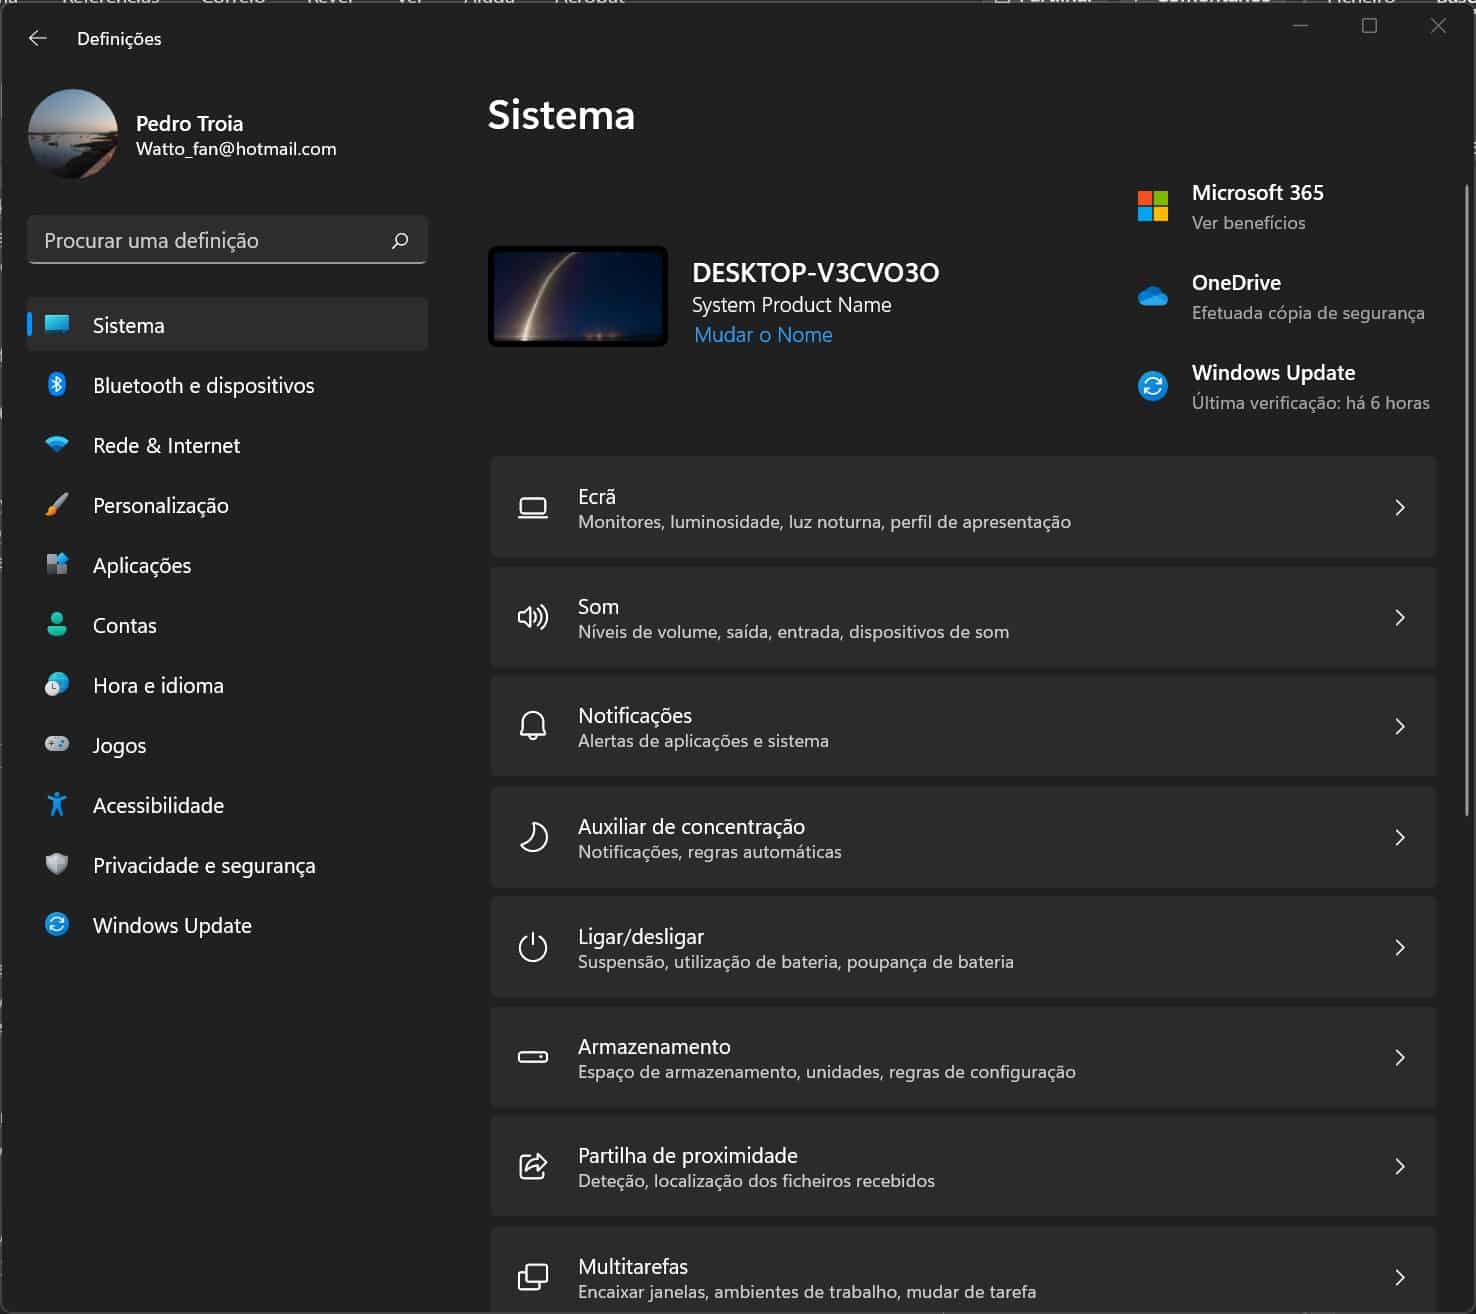Click the speaker icon in the Som row

click(533, 617)
